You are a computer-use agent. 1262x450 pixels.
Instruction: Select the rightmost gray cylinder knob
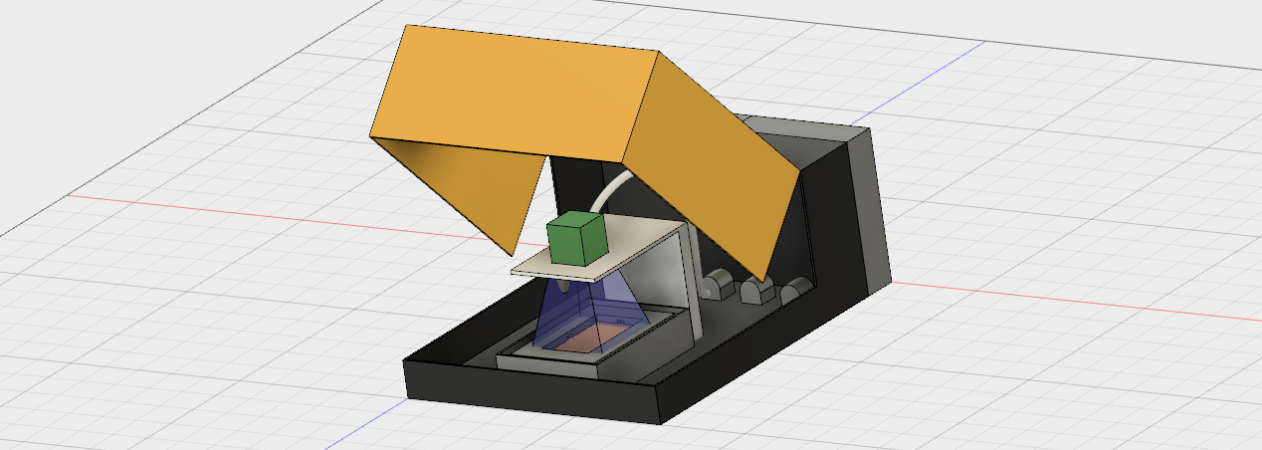[796, 290]
